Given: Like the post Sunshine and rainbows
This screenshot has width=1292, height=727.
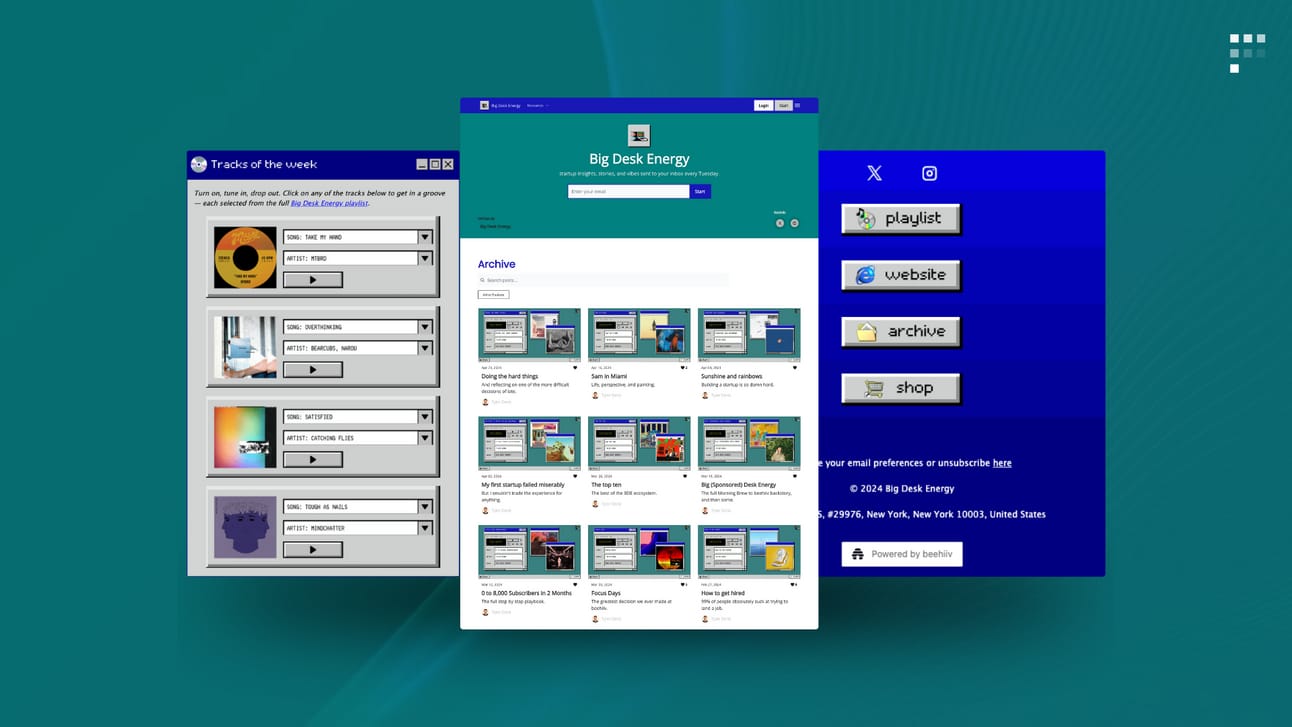Looking at the screenshot, I should (x=795, y=368).
